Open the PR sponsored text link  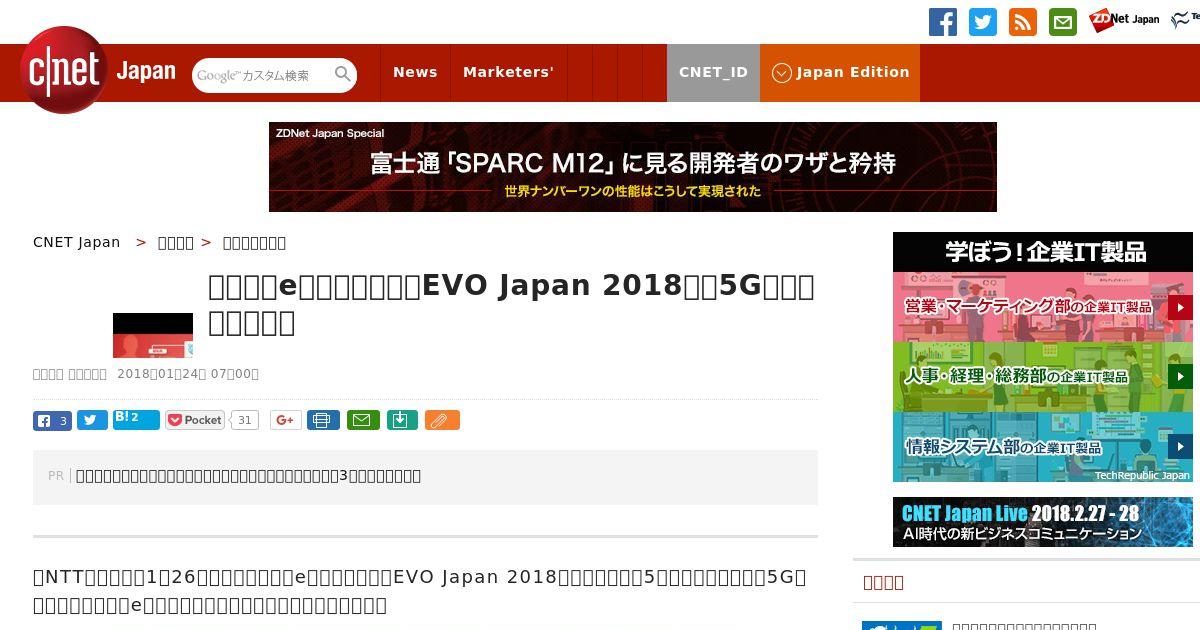click(248, 476)
